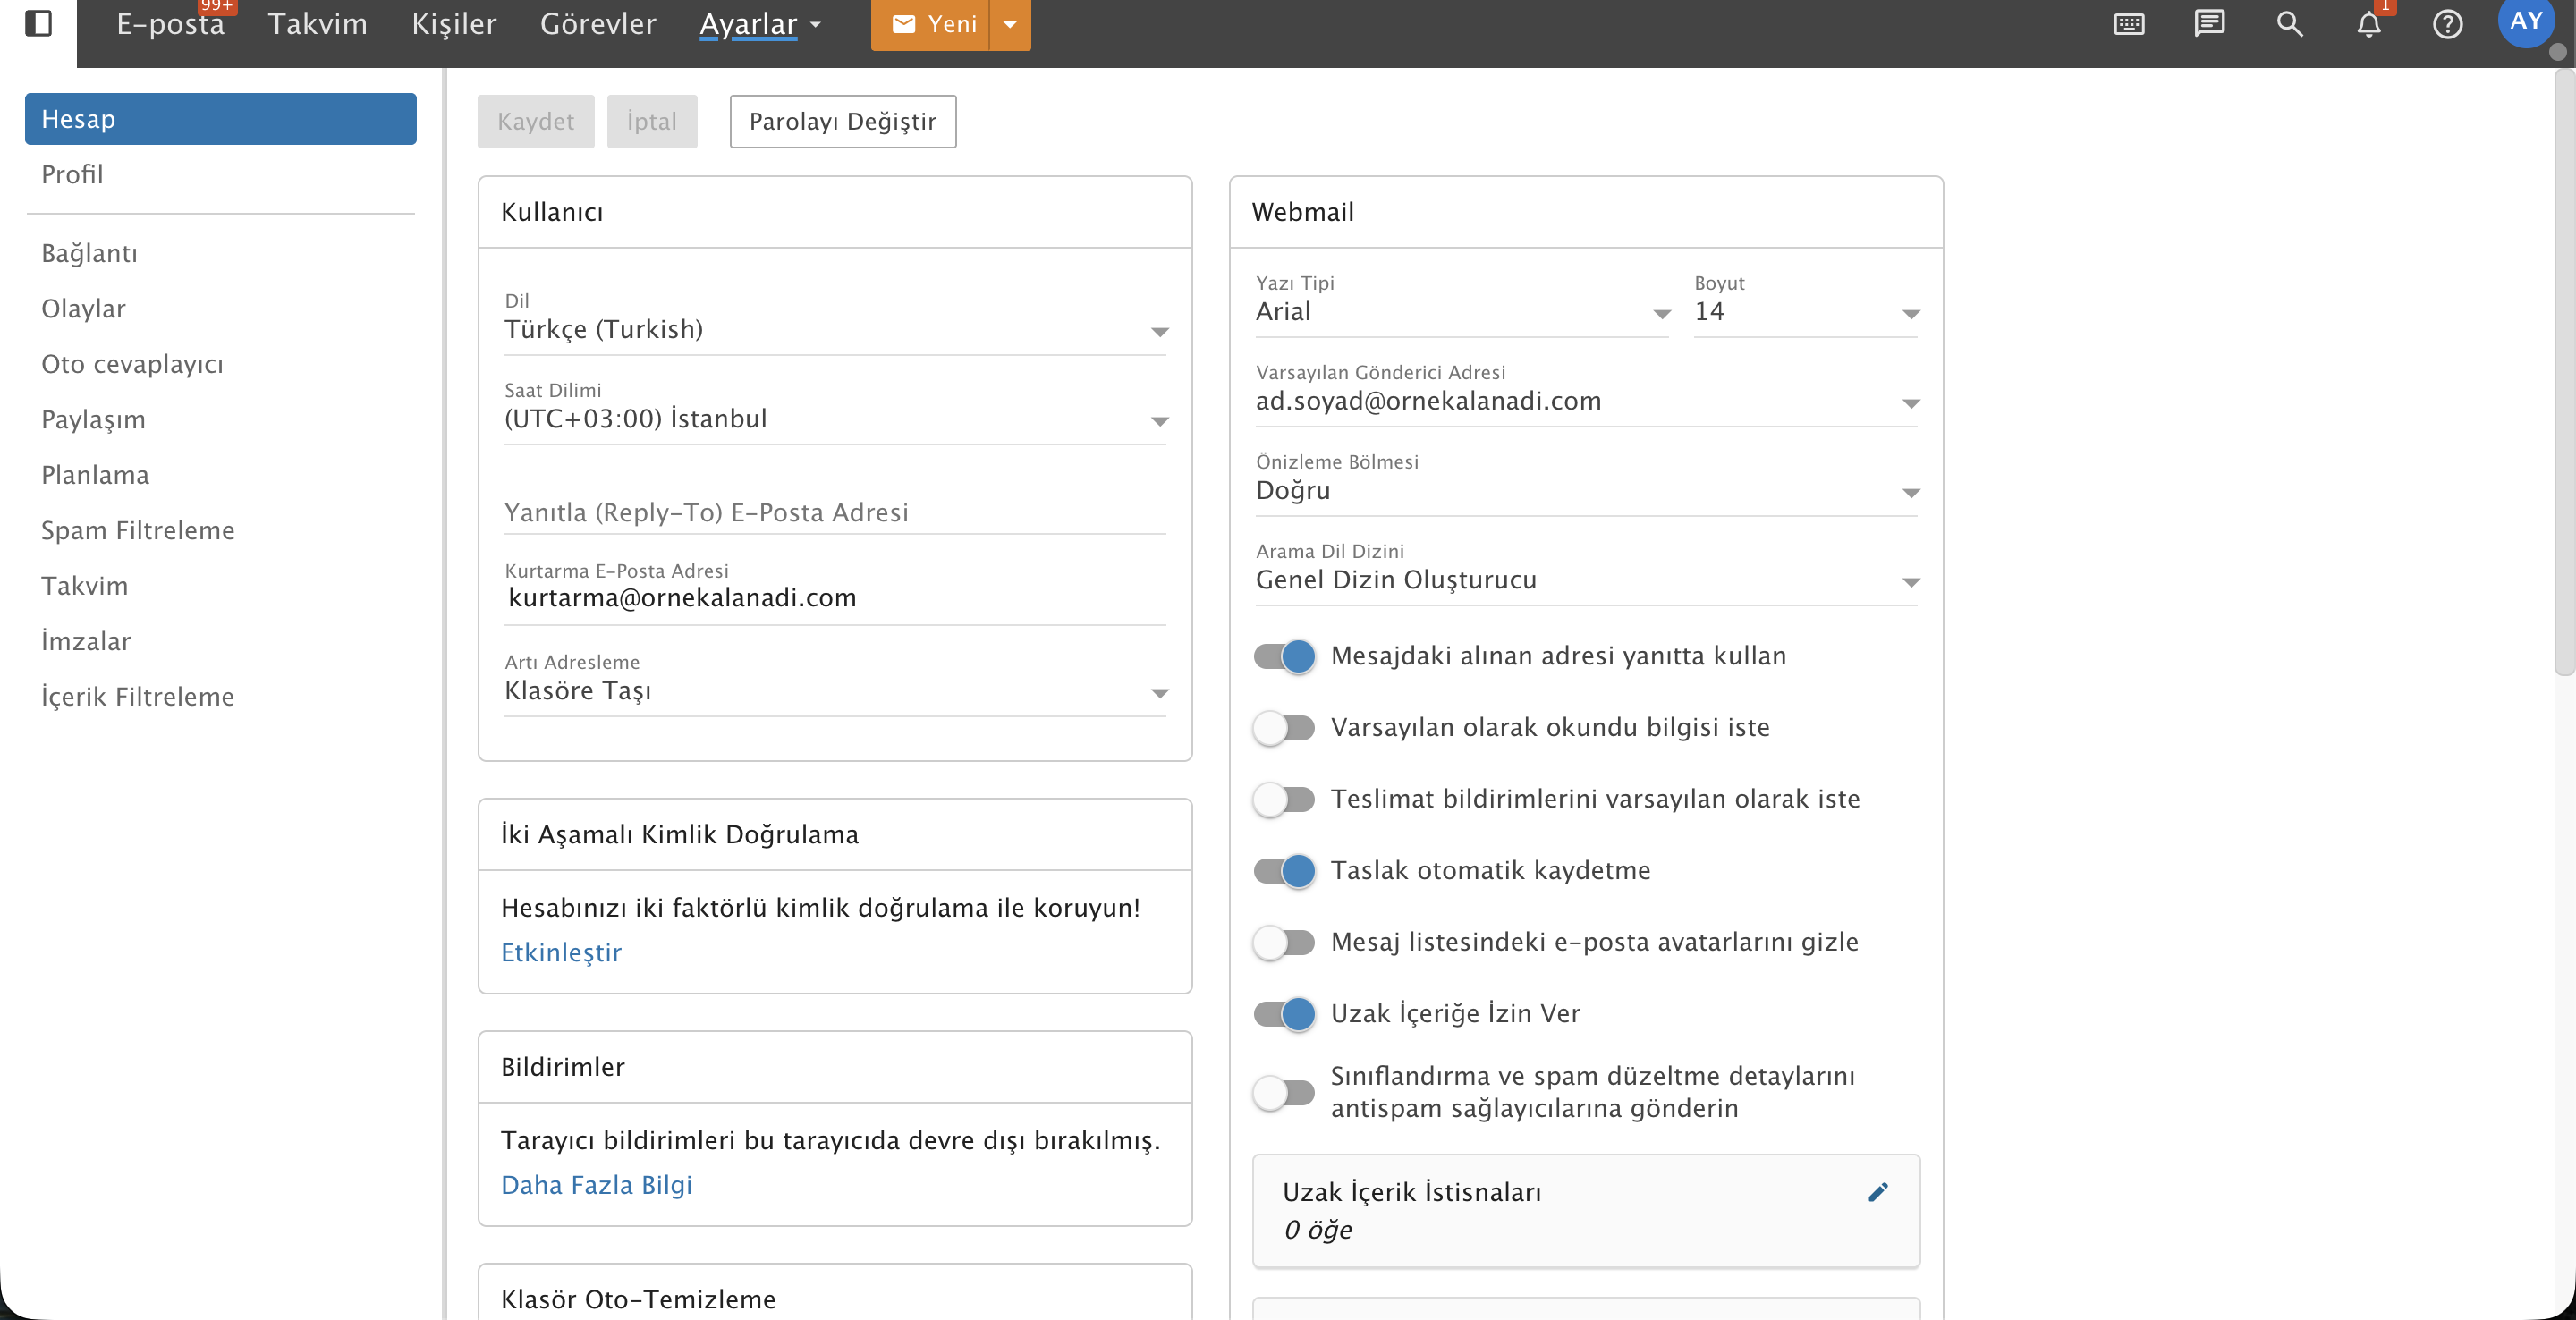Disable Taslak otomatik kaydetme switch

(1285, 870)
